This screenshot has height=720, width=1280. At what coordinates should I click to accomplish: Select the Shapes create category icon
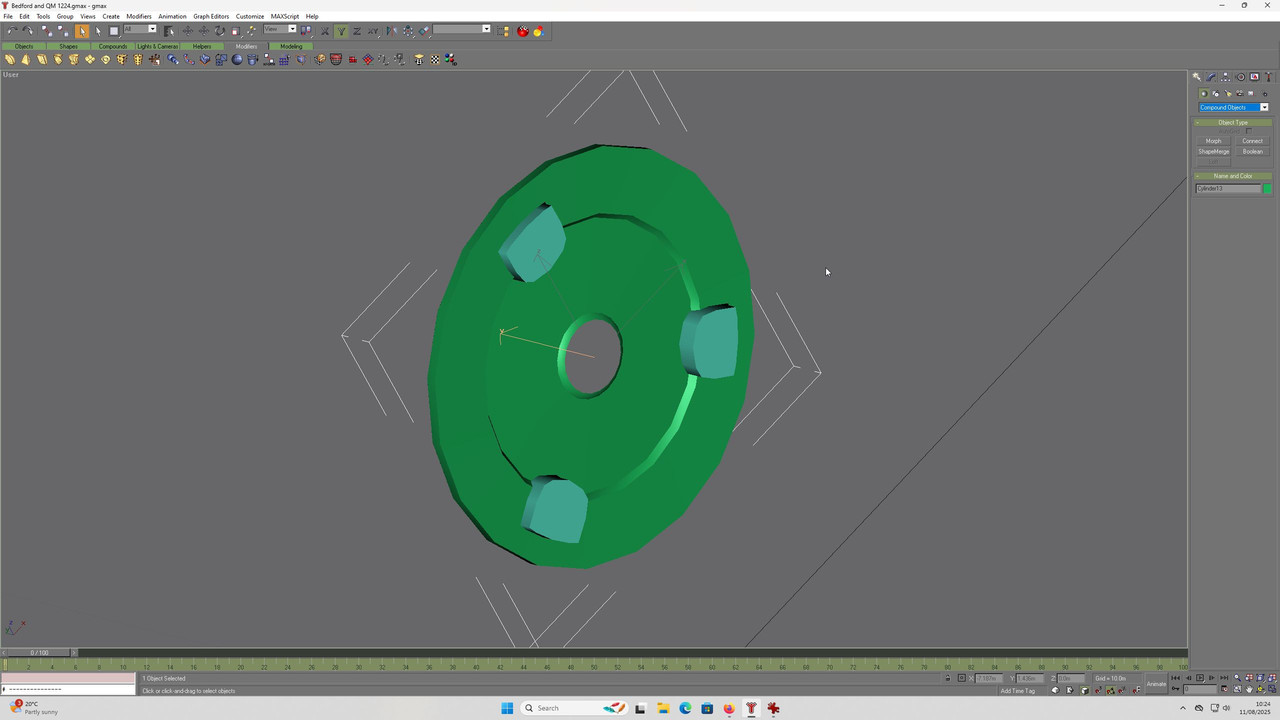[1216, 93]
